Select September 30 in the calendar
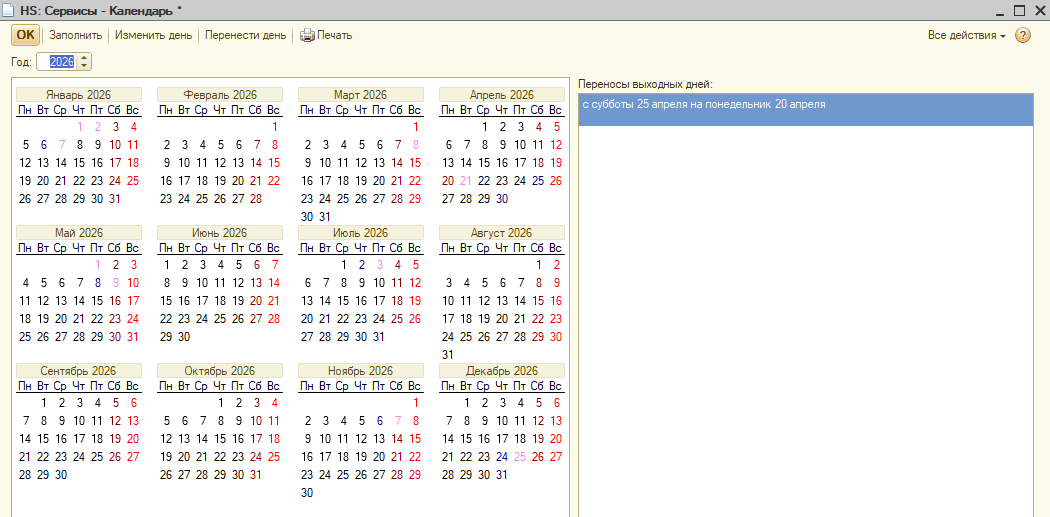Screen dimensions: 1050x517 [x=61, y=475]
